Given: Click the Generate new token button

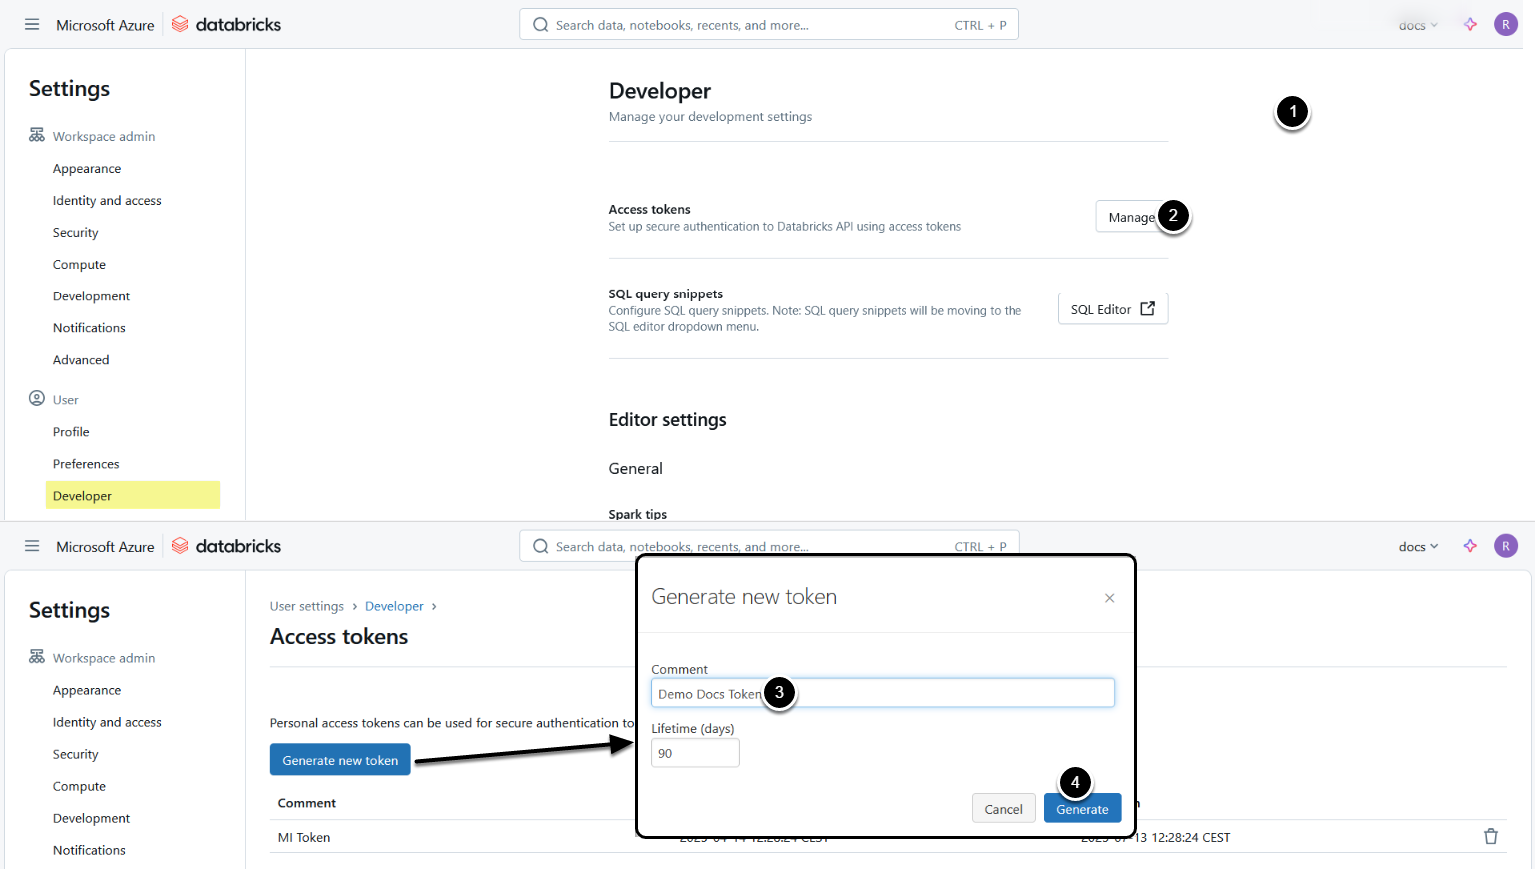Looking at the screenshot, I should coord(340,760).
